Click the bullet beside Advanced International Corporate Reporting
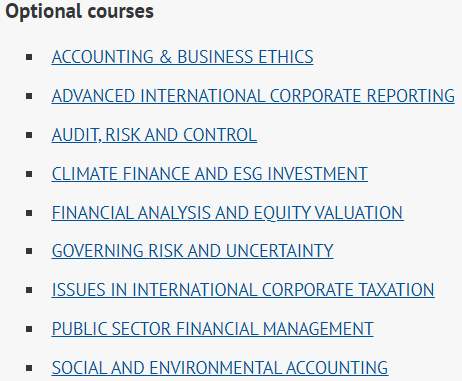This screenshot has height=381, width=462. click(x=29, y=96)
